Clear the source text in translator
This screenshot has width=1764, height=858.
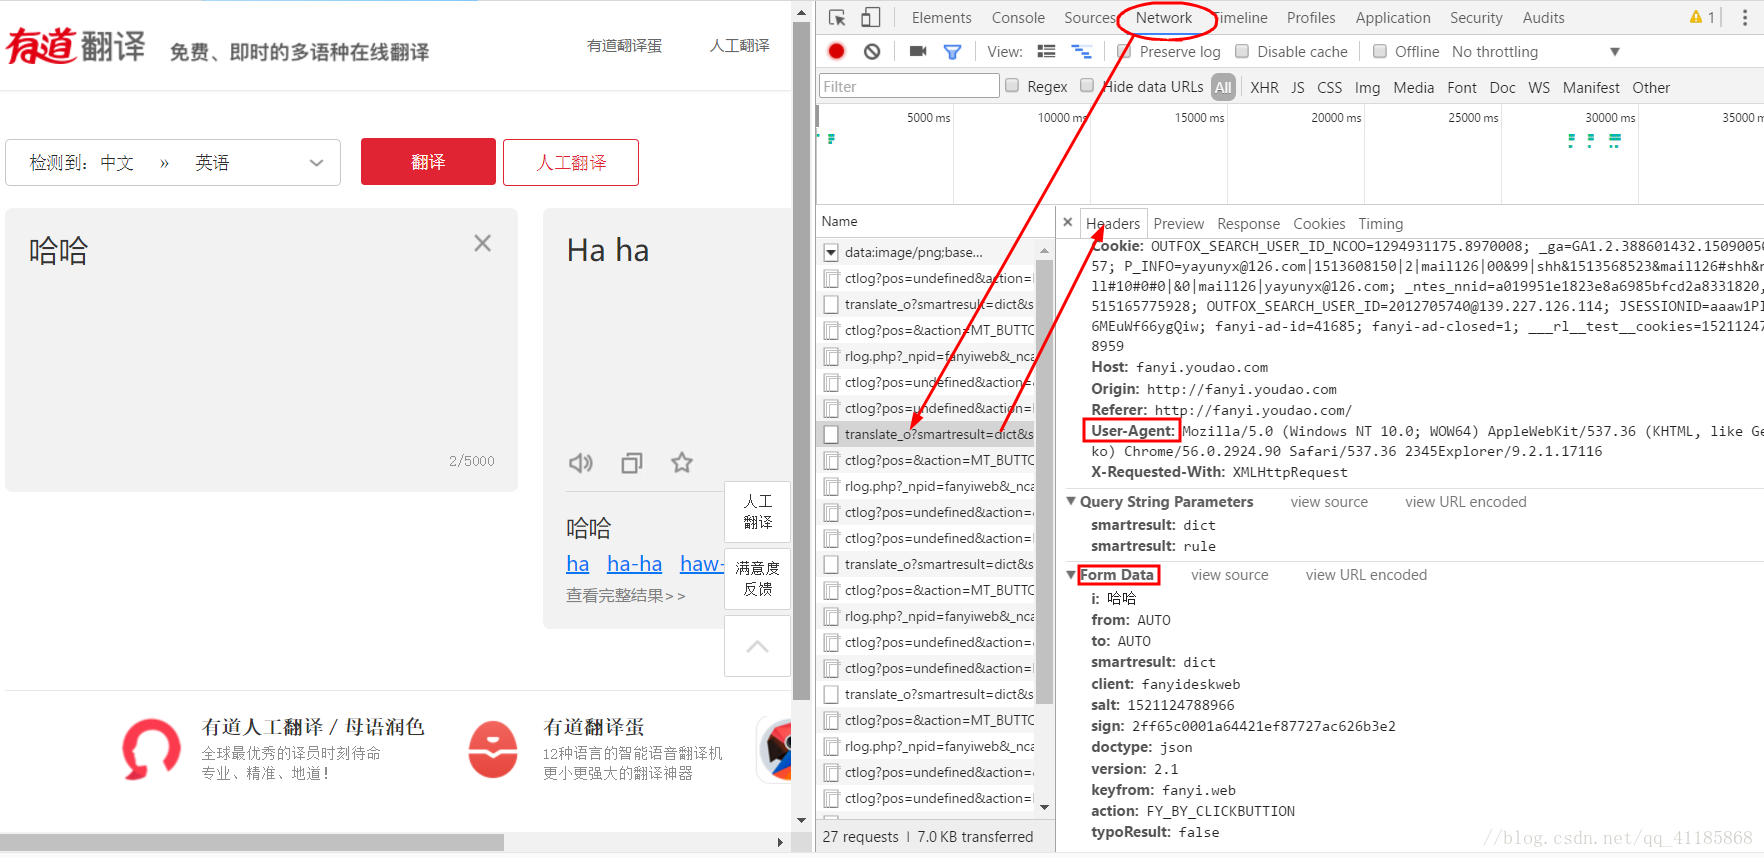click(483, 243)
